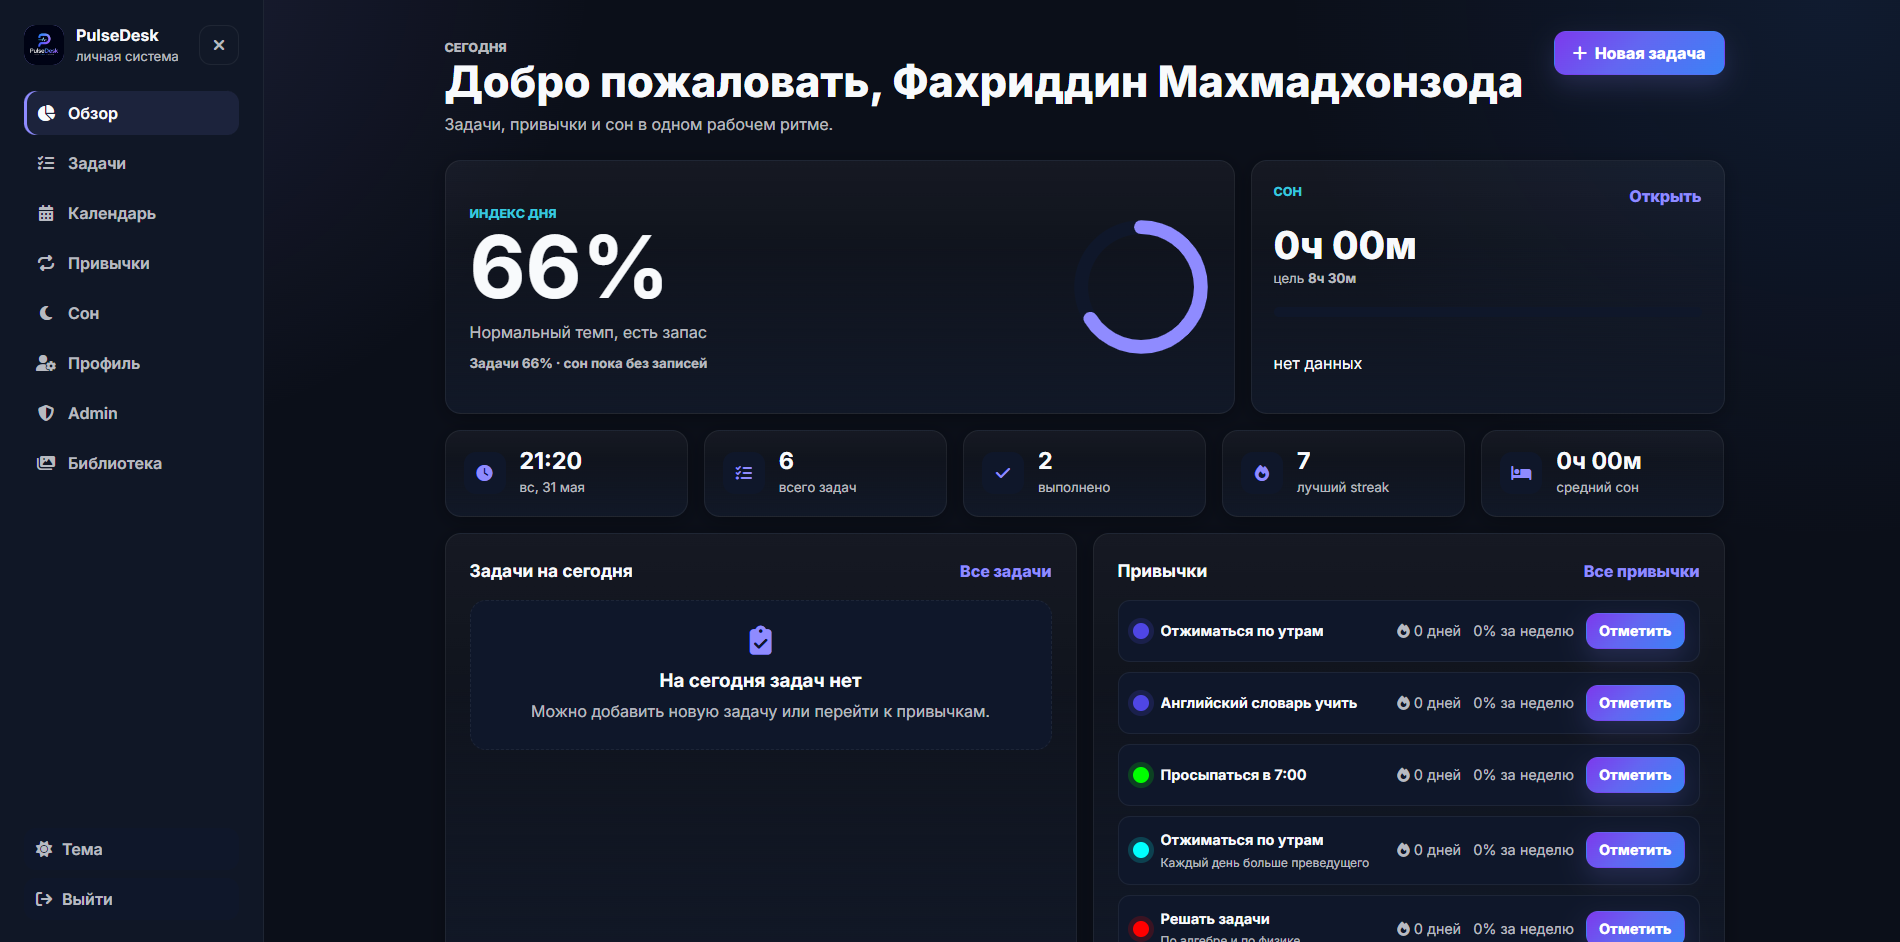Open the Сон section from sidebar

(132, 313)
